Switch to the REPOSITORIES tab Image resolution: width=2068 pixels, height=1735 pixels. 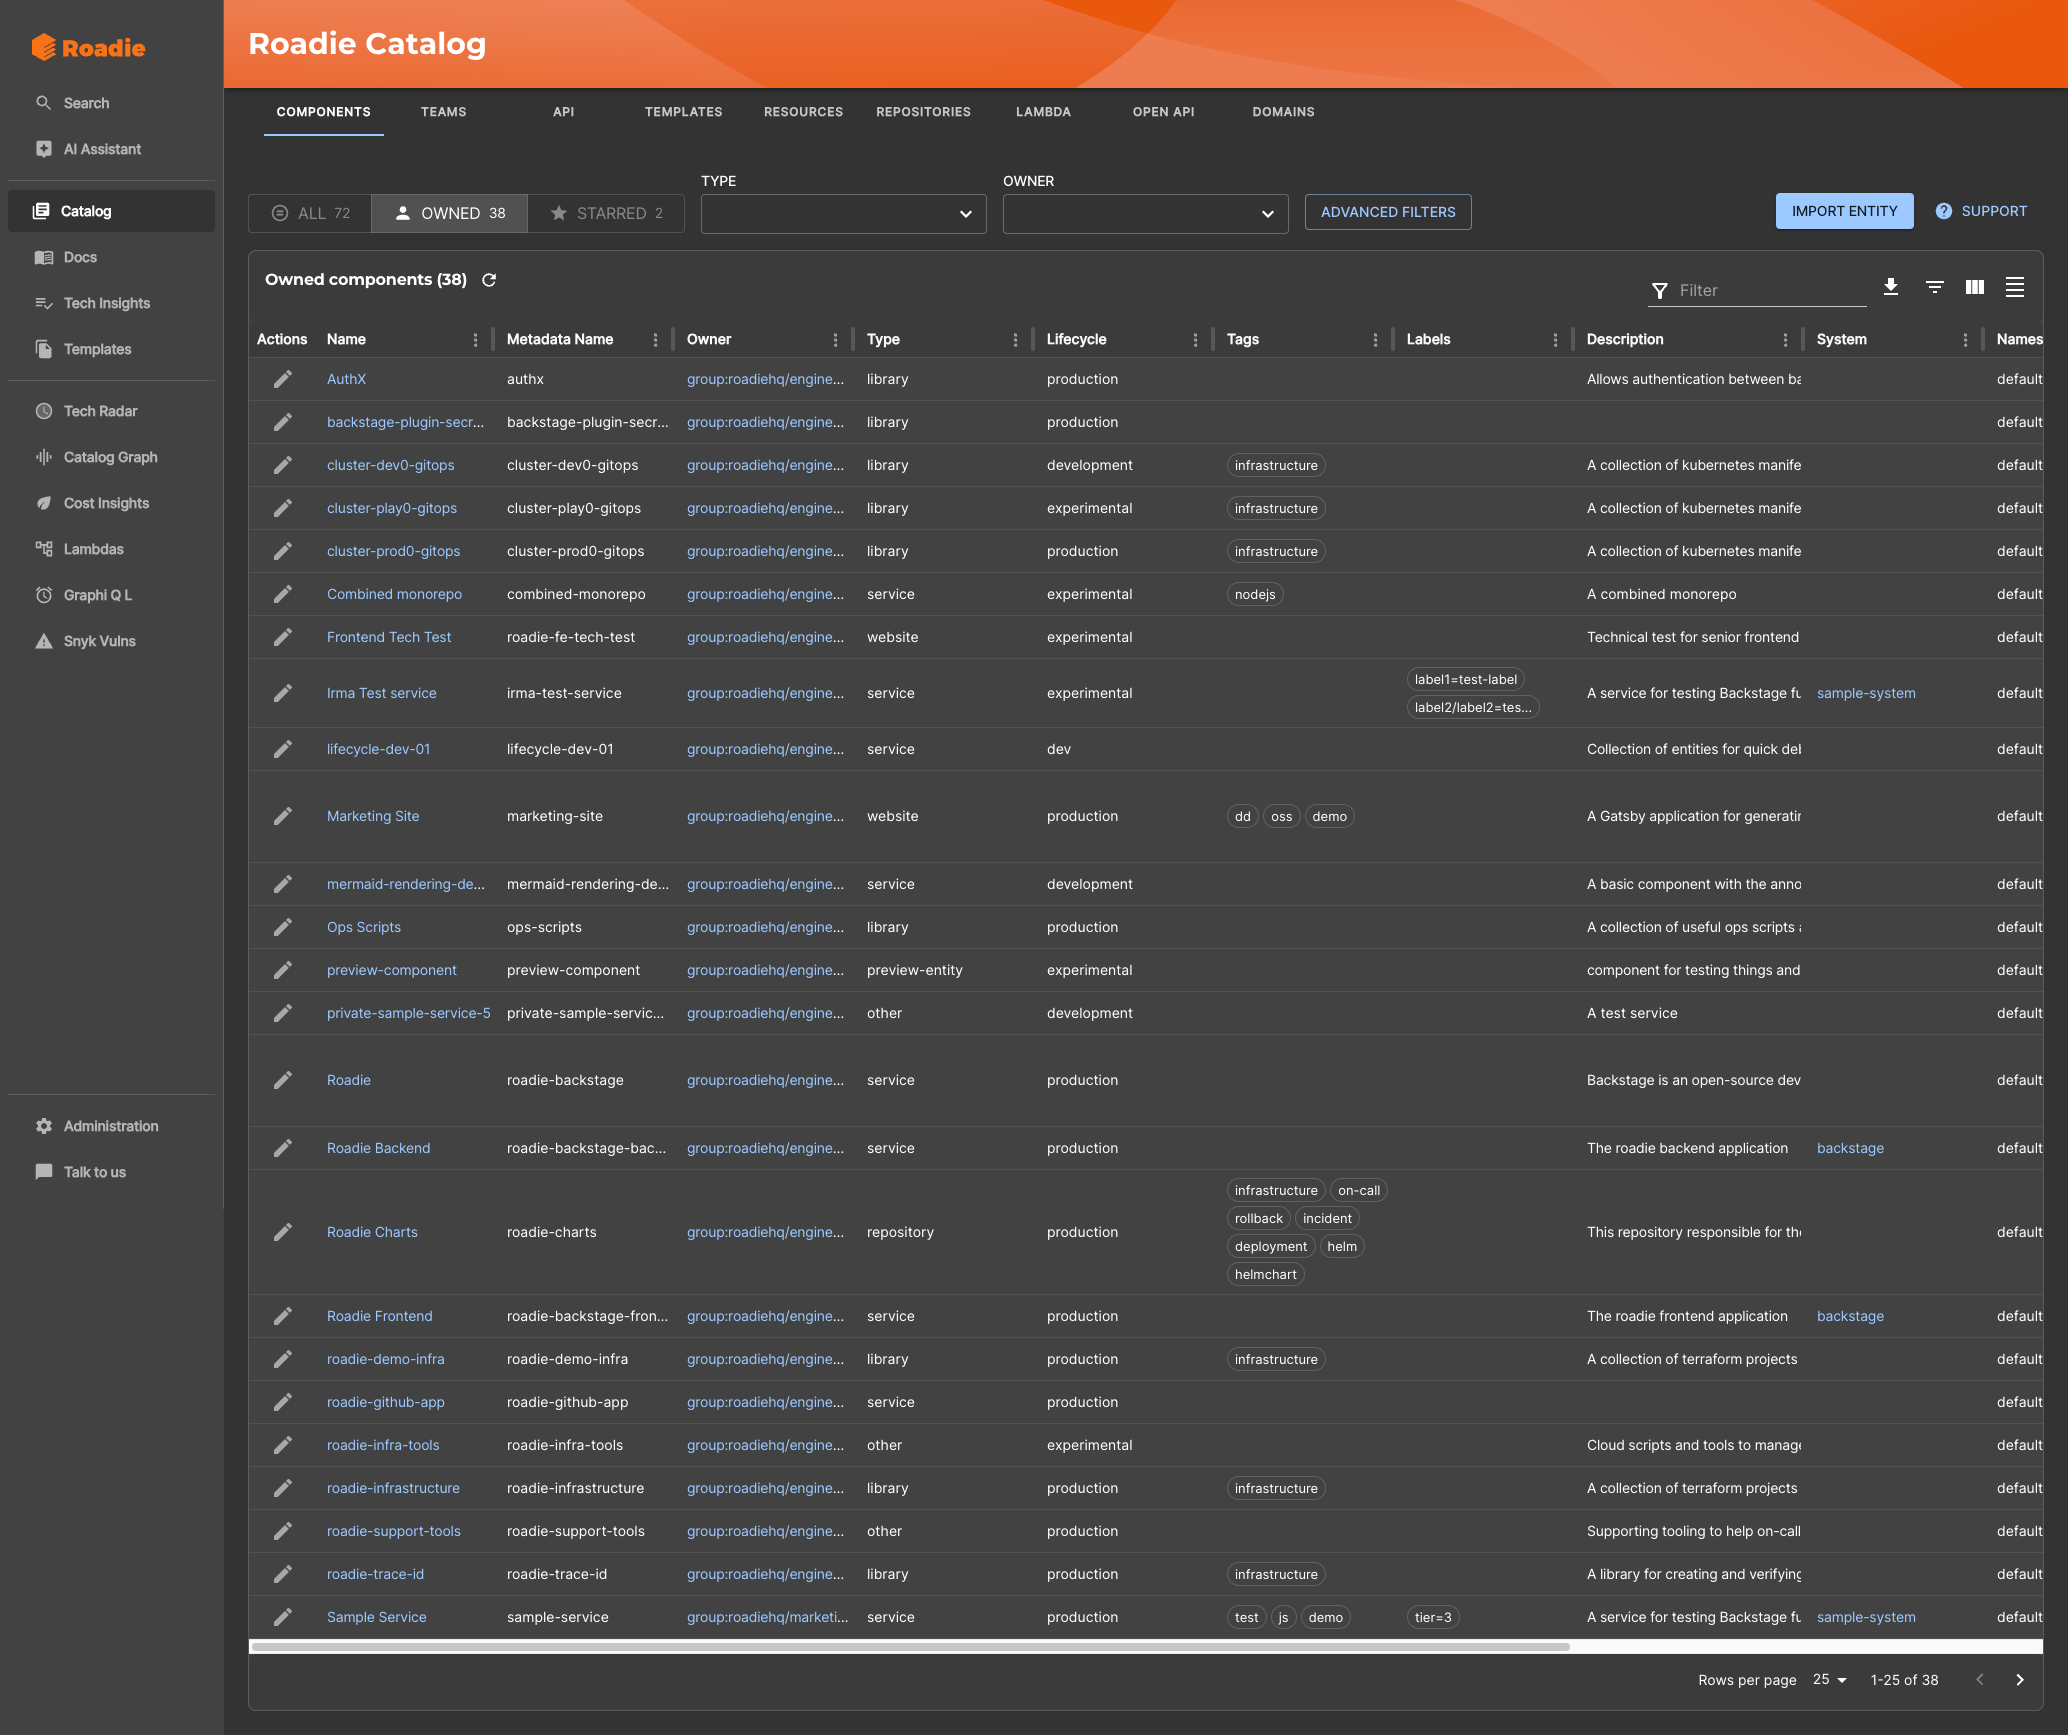pyautogui.click(x=924, y=112)
